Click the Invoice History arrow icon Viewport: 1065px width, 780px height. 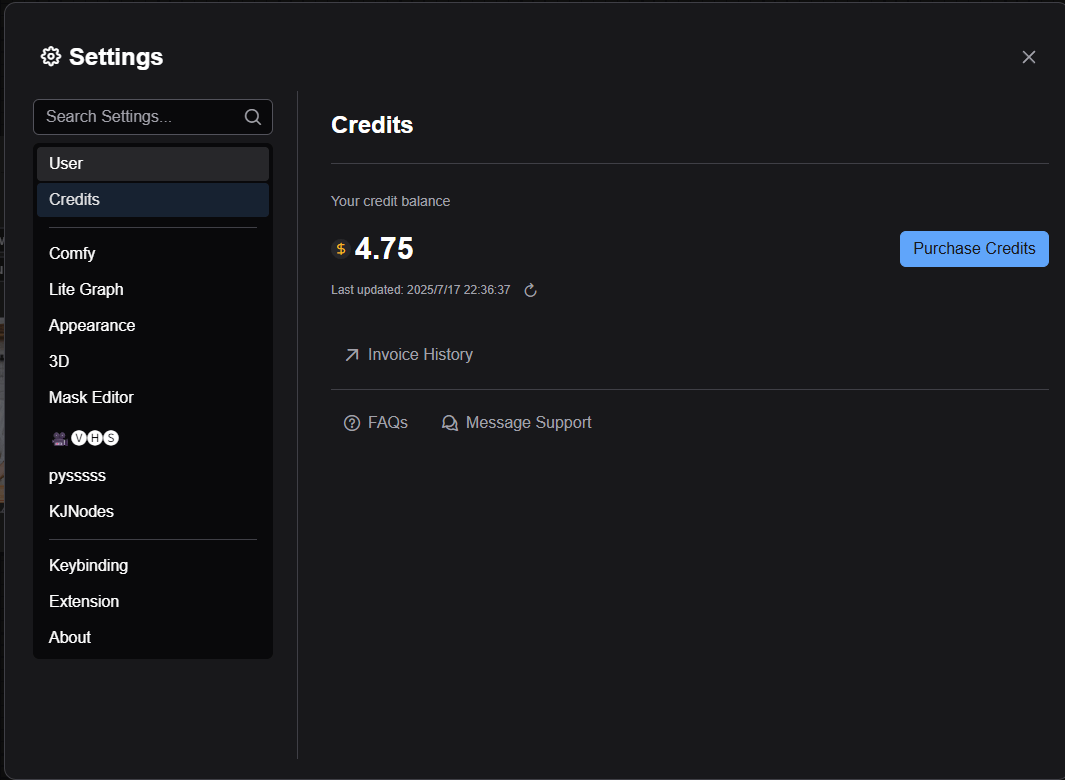(x=352, y=355)
